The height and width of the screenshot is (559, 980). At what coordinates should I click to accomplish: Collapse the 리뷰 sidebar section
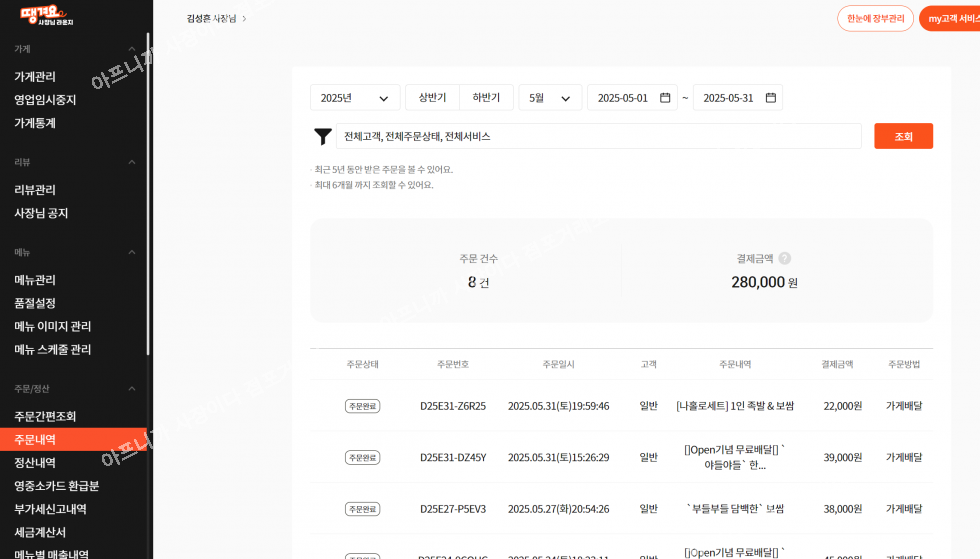point(131,162)
